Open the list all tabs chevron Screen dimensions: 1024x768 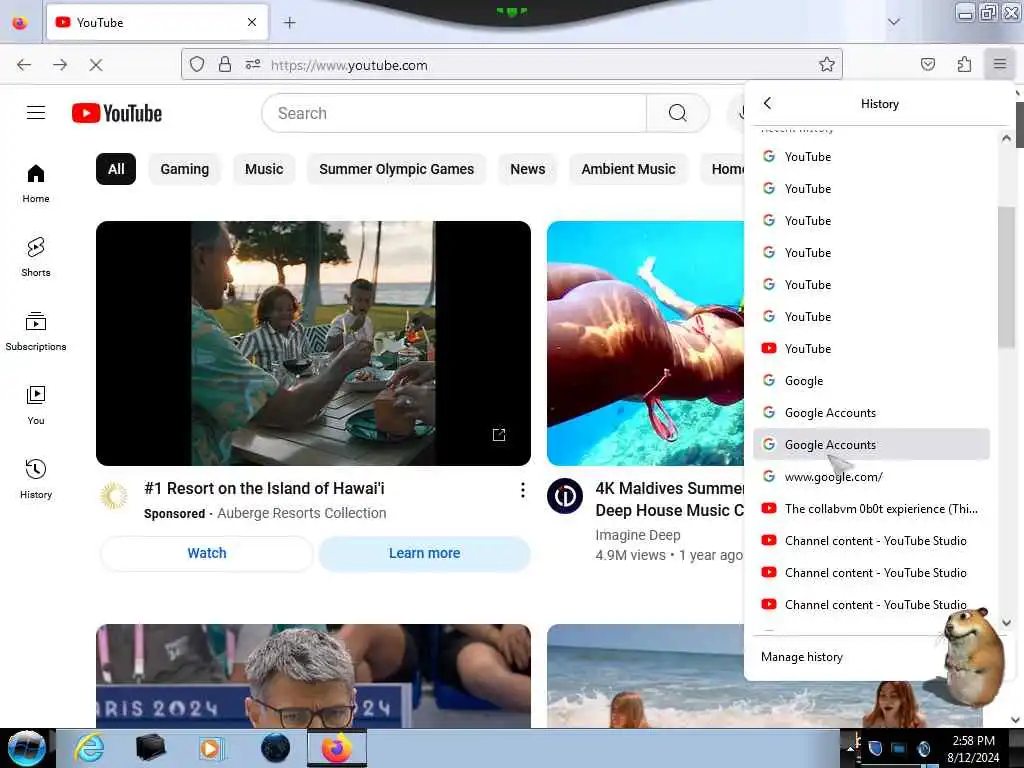click(x=894, y=22)
